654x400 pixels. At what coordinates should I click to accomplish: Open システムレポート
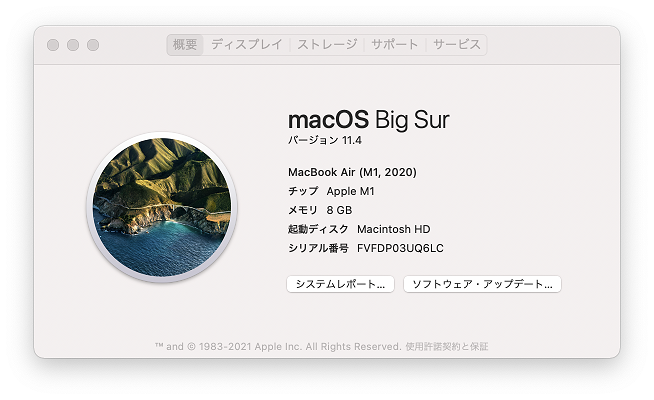click(x=340, y=284)
